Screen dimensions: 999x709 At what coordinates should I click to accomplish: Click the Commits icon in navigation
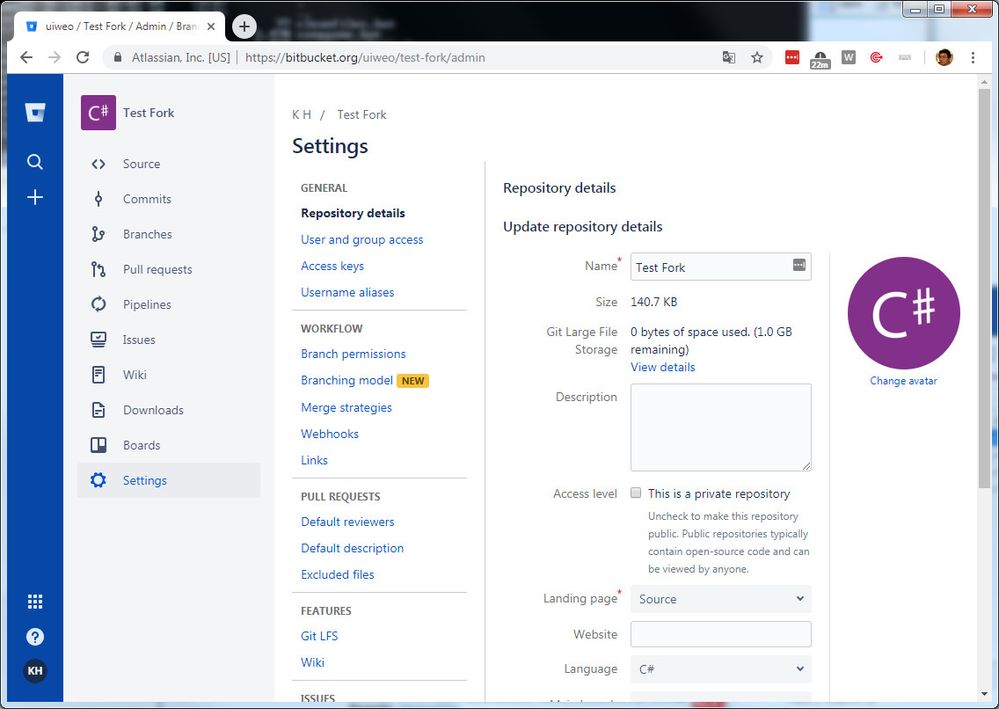tap(98, 199)
